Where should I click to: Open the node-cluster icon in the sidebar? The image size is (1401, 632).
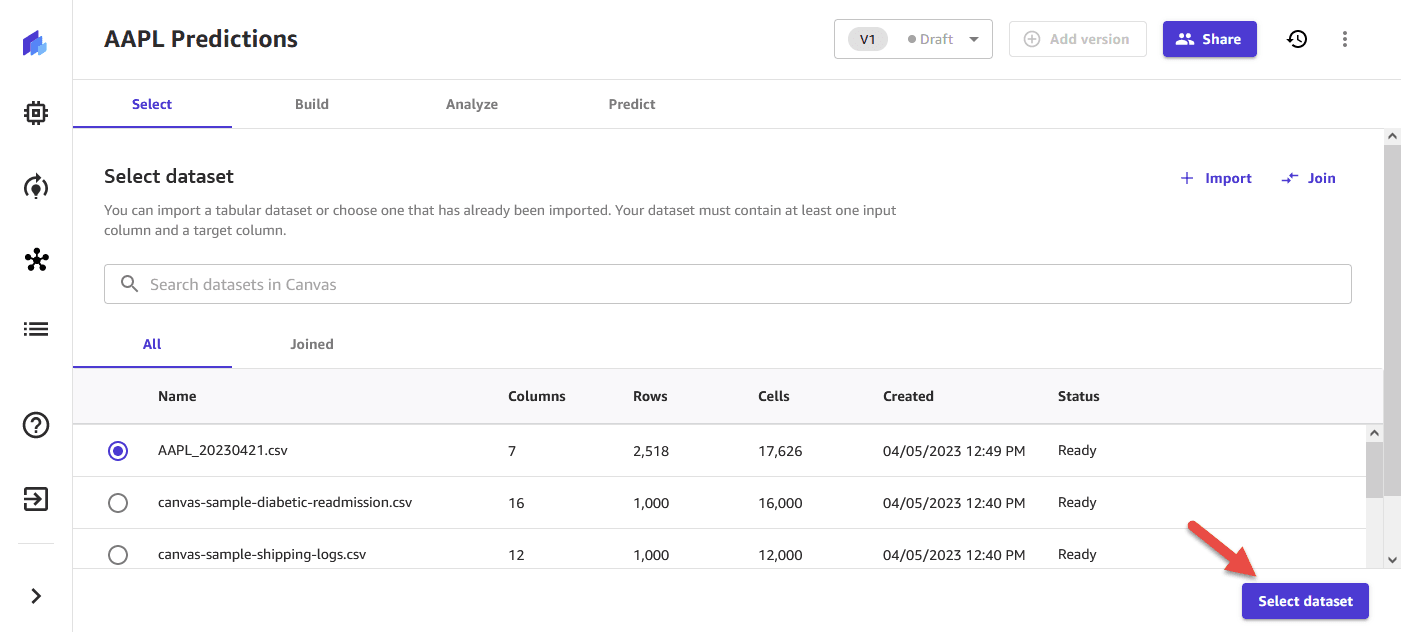pos(36,260)
